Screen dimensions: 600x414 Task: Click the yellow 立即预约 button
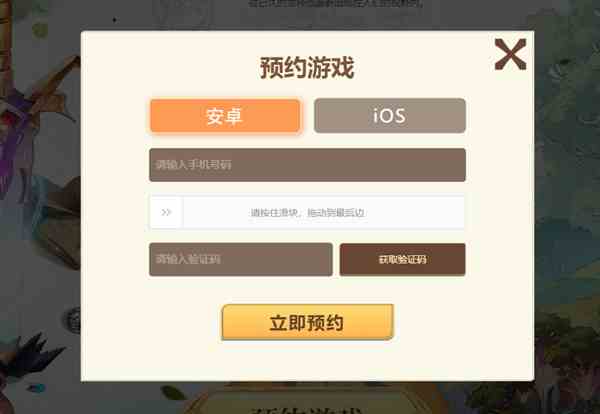[x=307, y=322]
